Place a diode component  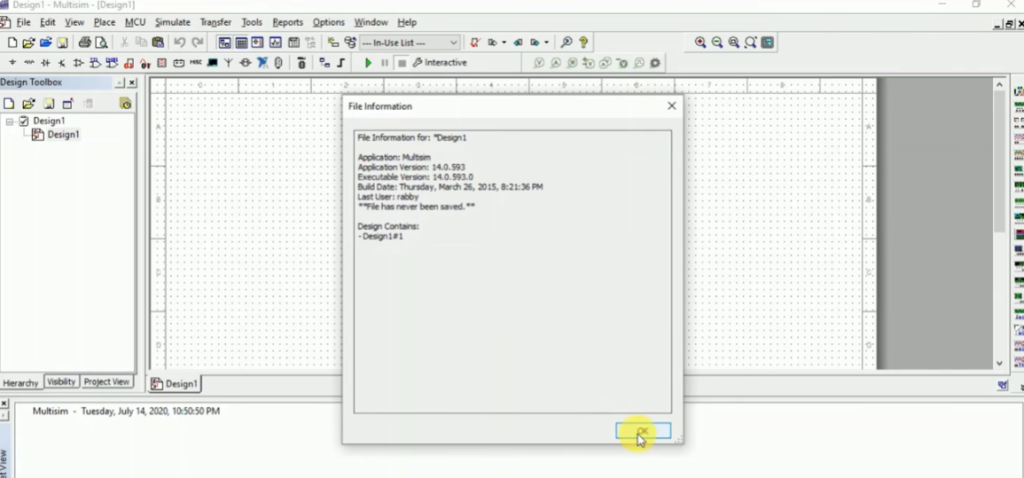tap(45, 63)
